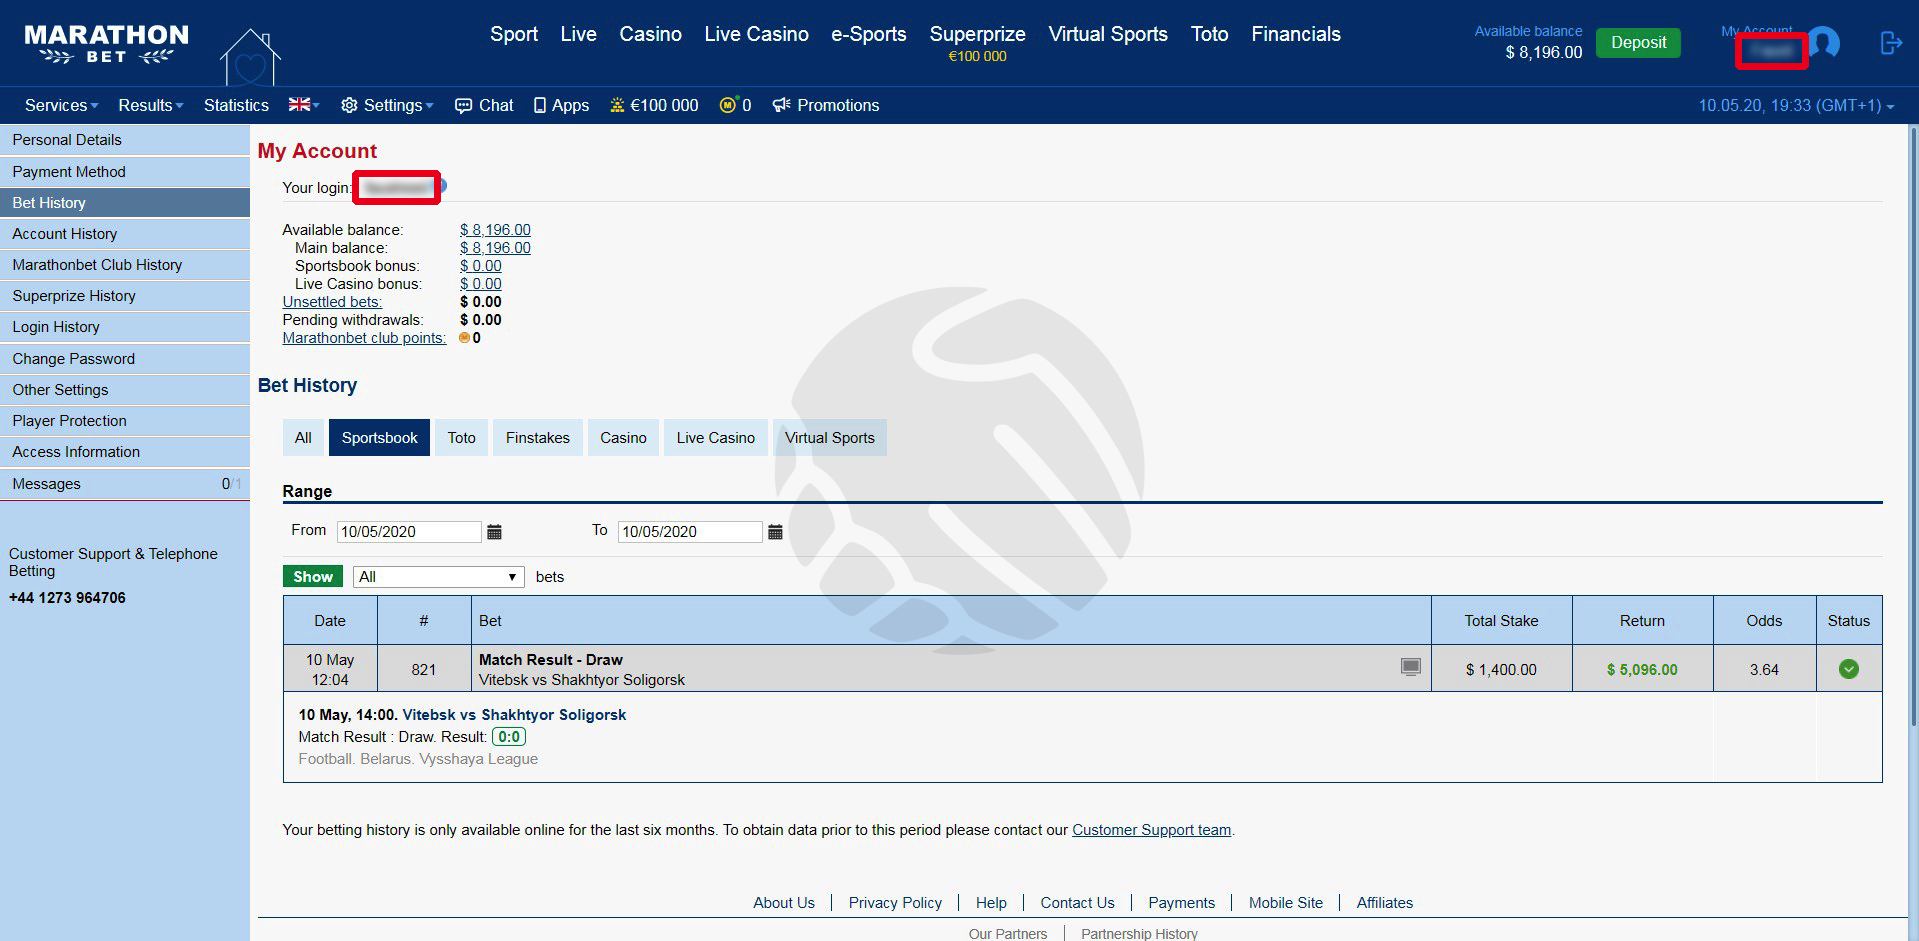Open the Affiliates footer link
Image resolution: width=1919 pixels, height=941 pixels.
point(1384,903)
